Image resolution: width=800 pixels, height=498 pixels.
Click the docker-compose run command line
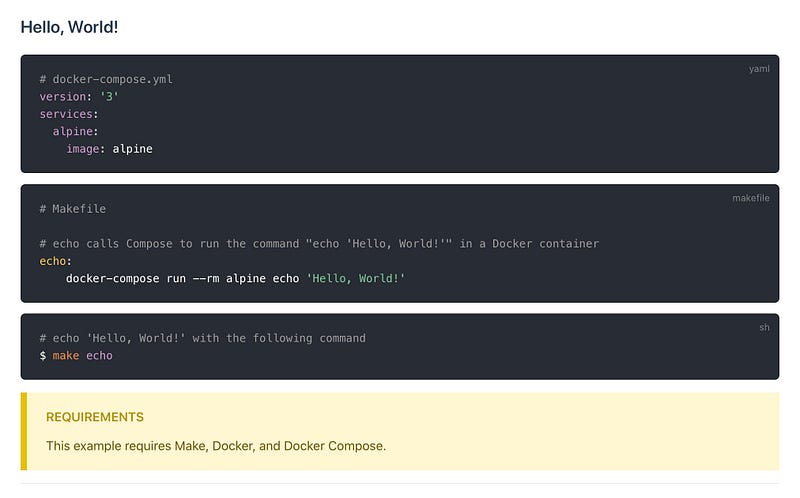click(x=235, y=278)
